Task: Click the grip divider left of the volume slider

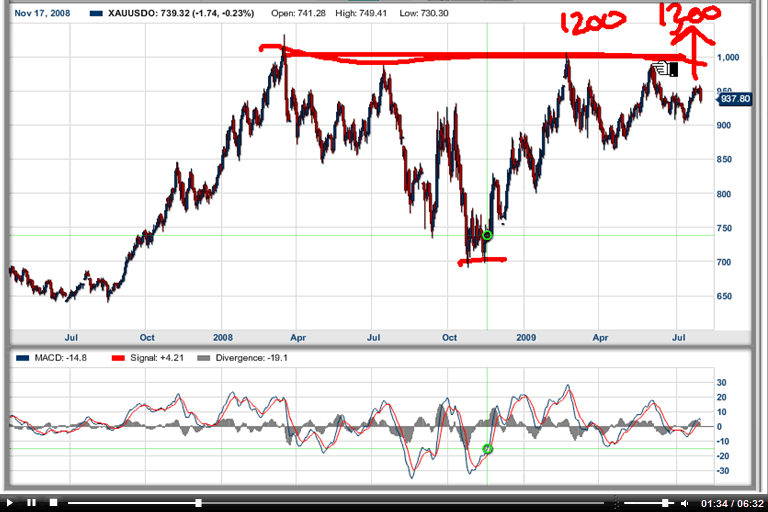Action: point(616,503)
